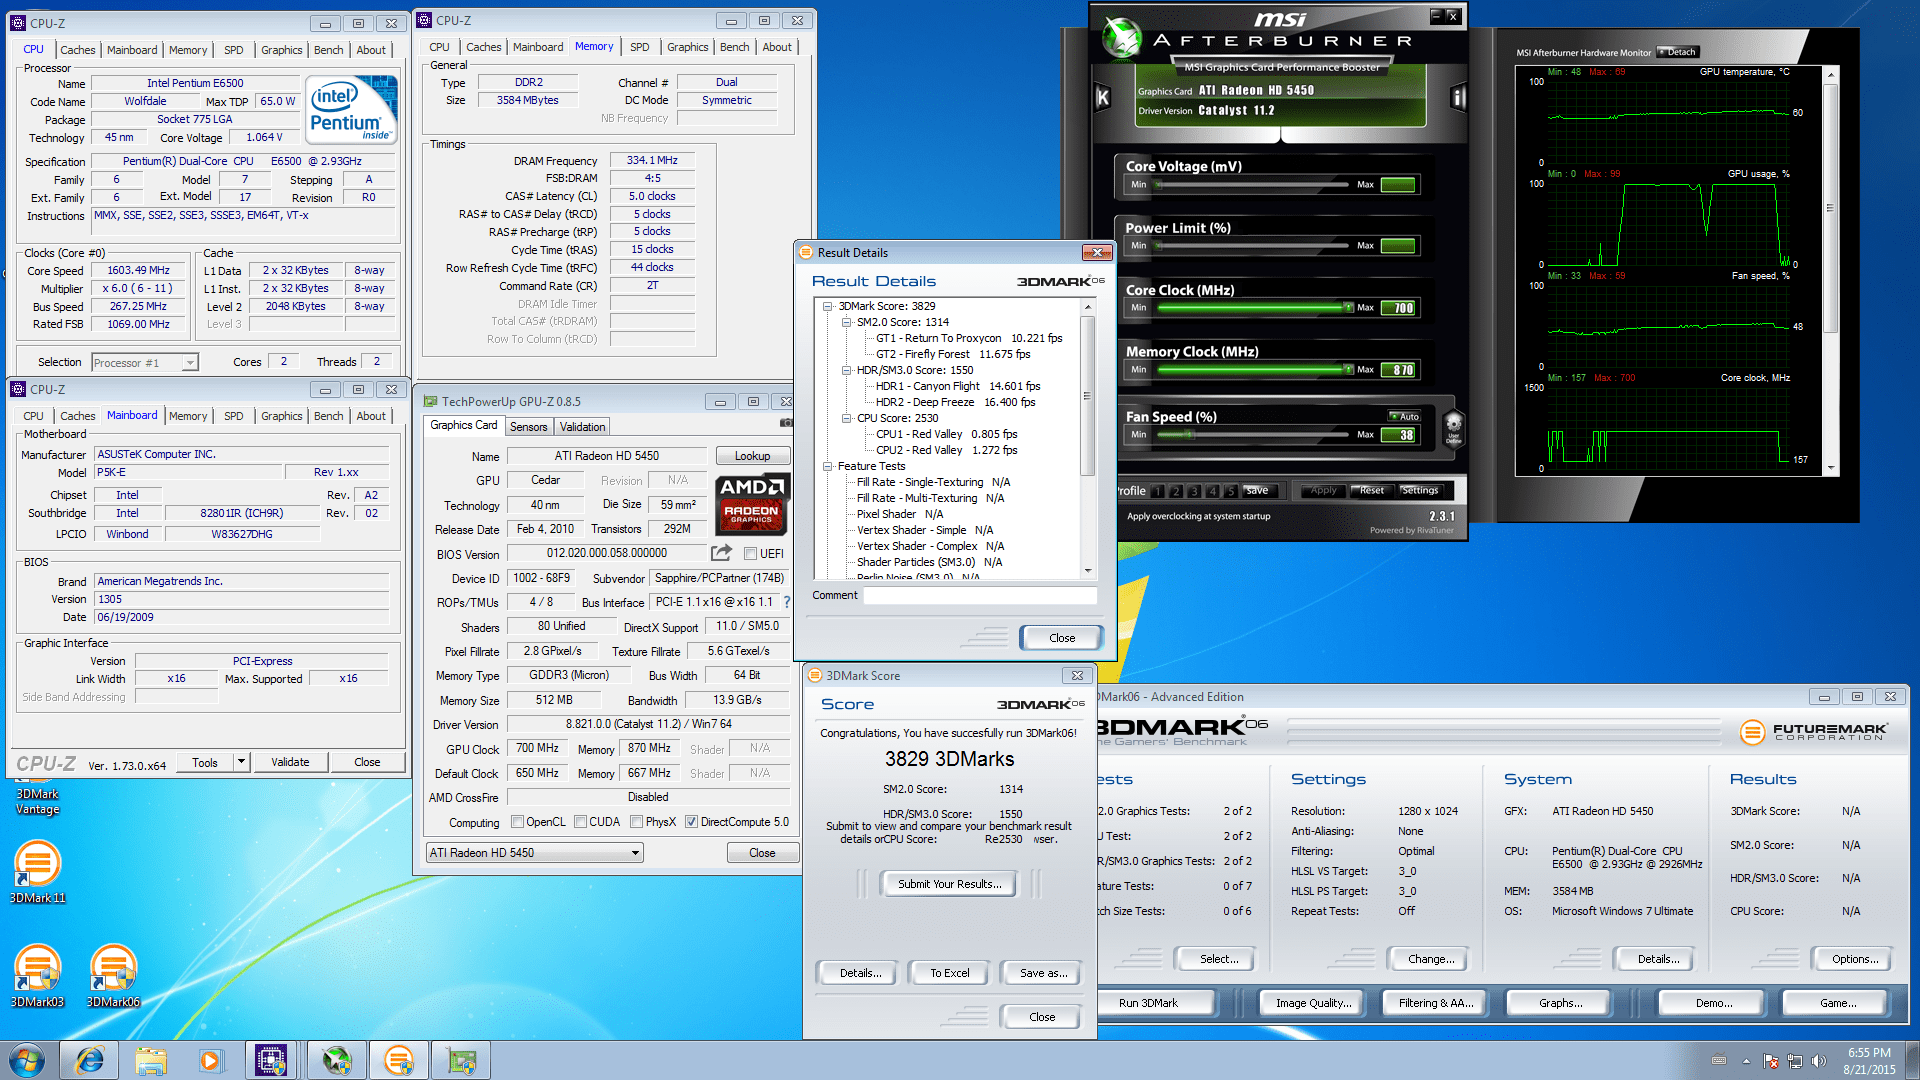Open the ATI Radeon HD 5450 dropdown
Image resolution: width=1920 pixels, height=1080 pixels.
[534, 853]
